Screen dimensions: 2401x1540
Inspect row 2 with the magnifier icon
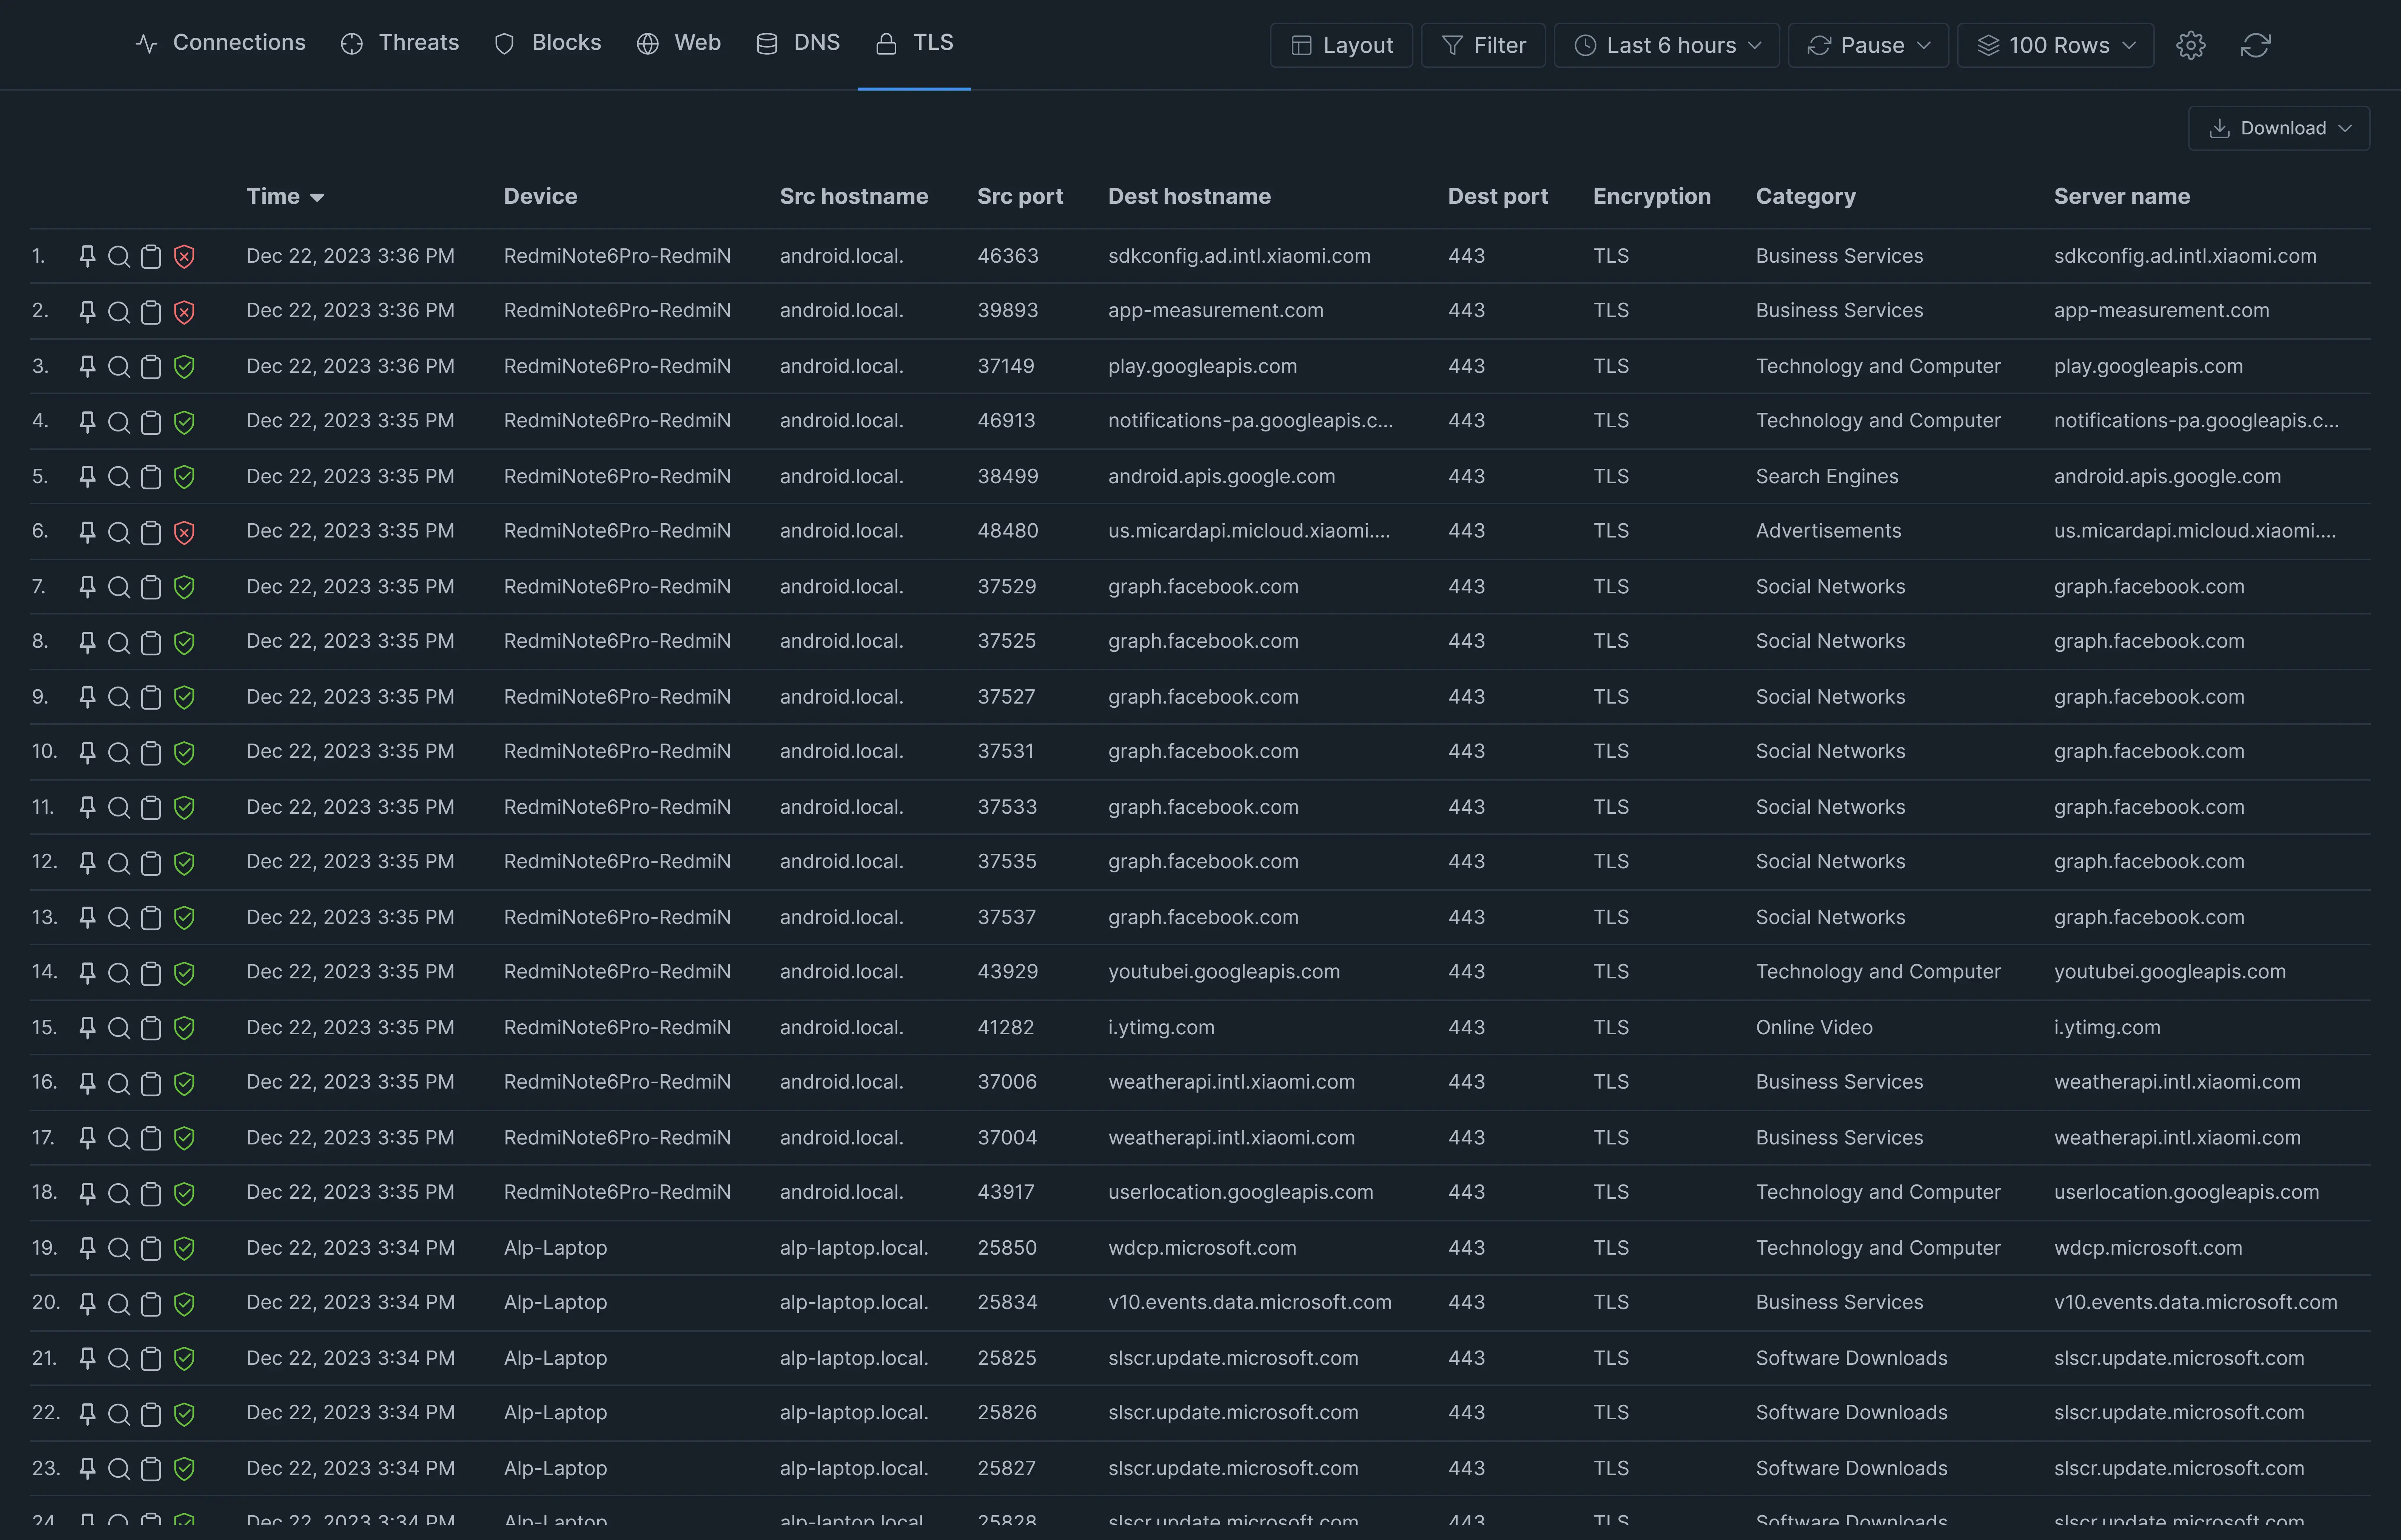[x=119, y=312]
